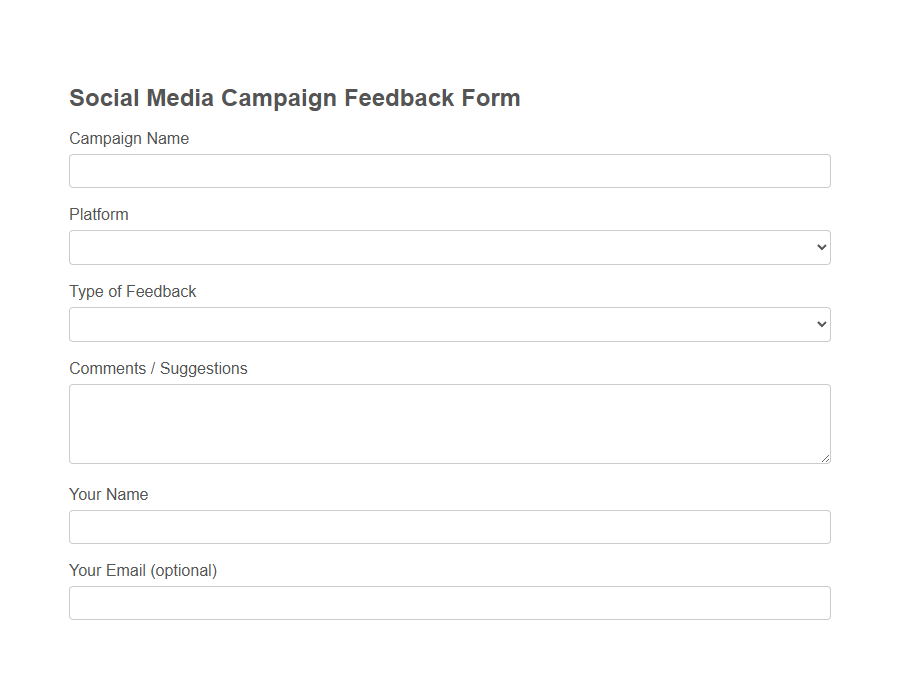
Task: Click the Your Email (optional) label
Action: [x=143, y=570]
